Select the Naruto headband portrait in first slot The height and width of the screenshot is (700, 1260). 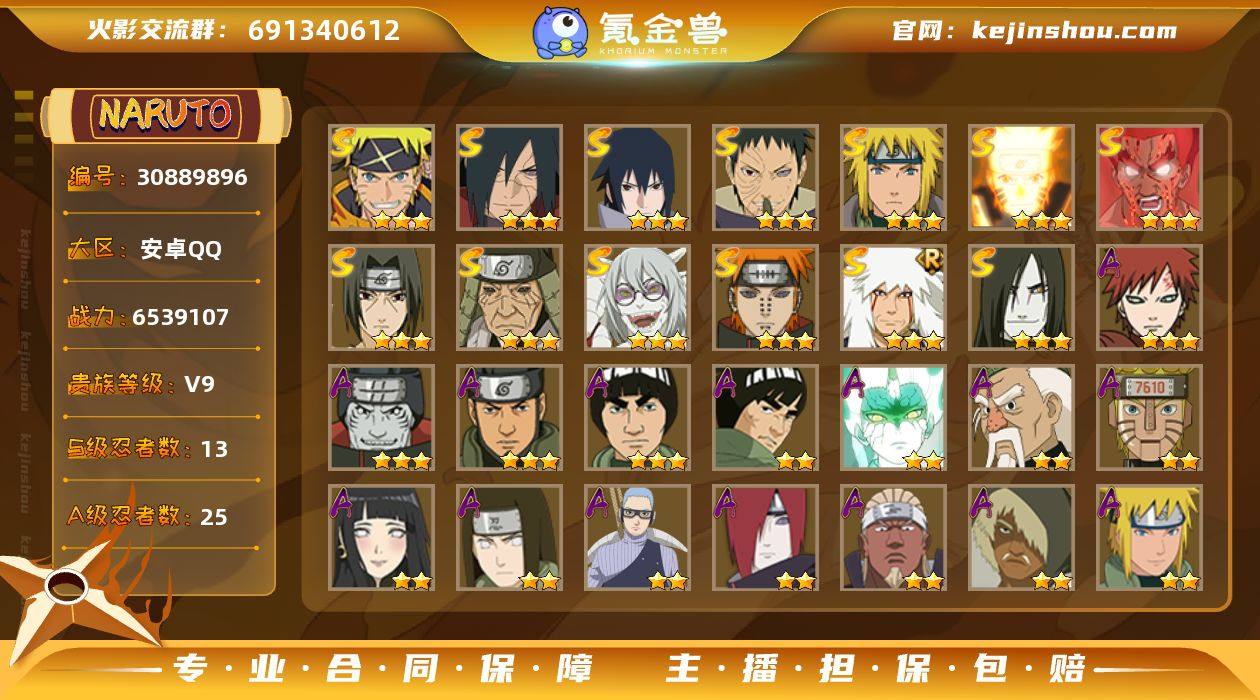point(381,178)
